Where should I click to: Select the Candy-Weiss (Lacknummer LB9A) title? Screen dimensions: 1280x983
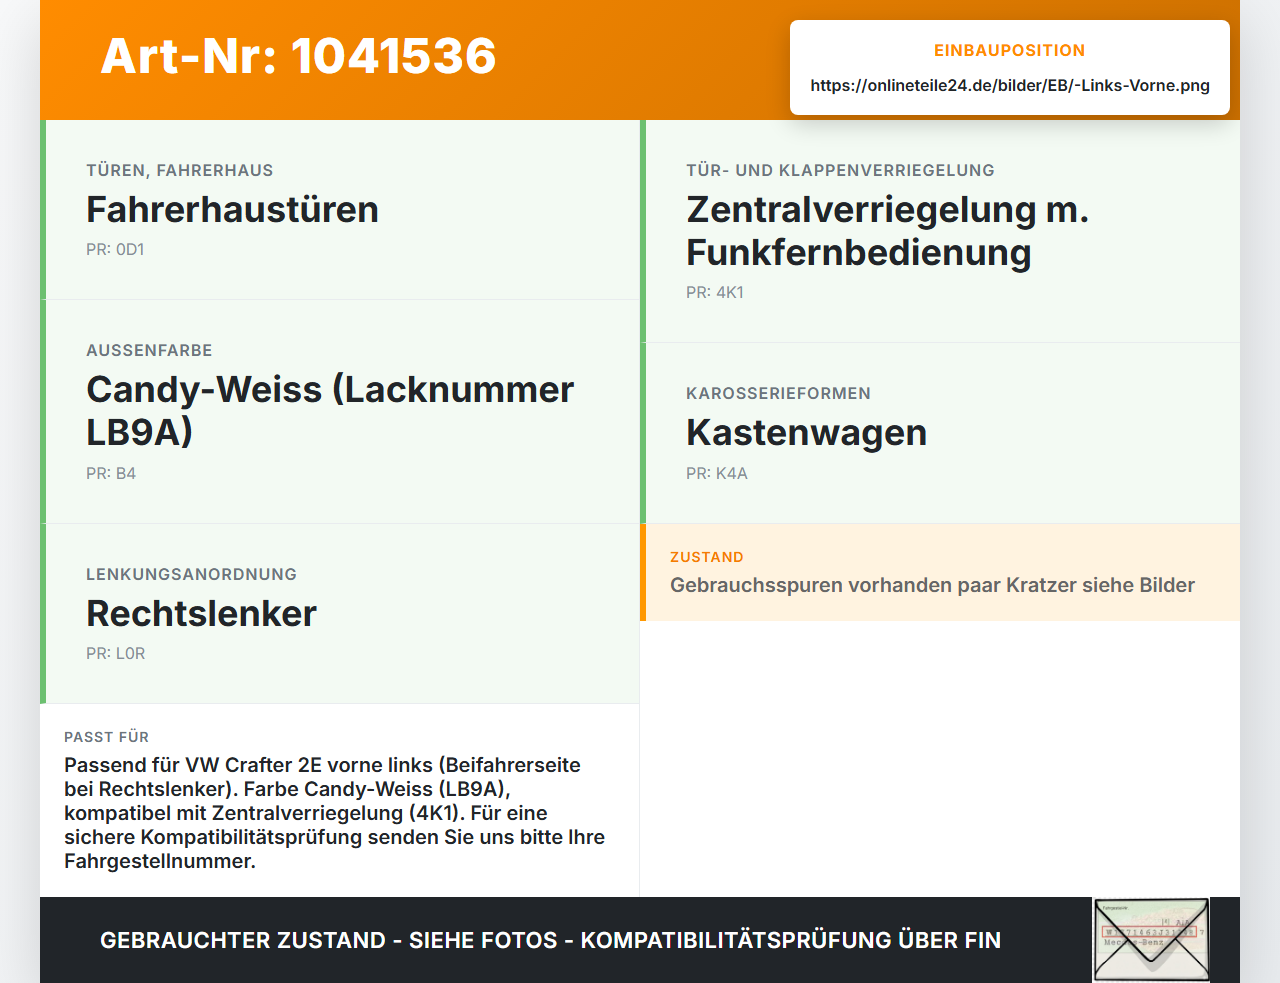tap(330, 410)
